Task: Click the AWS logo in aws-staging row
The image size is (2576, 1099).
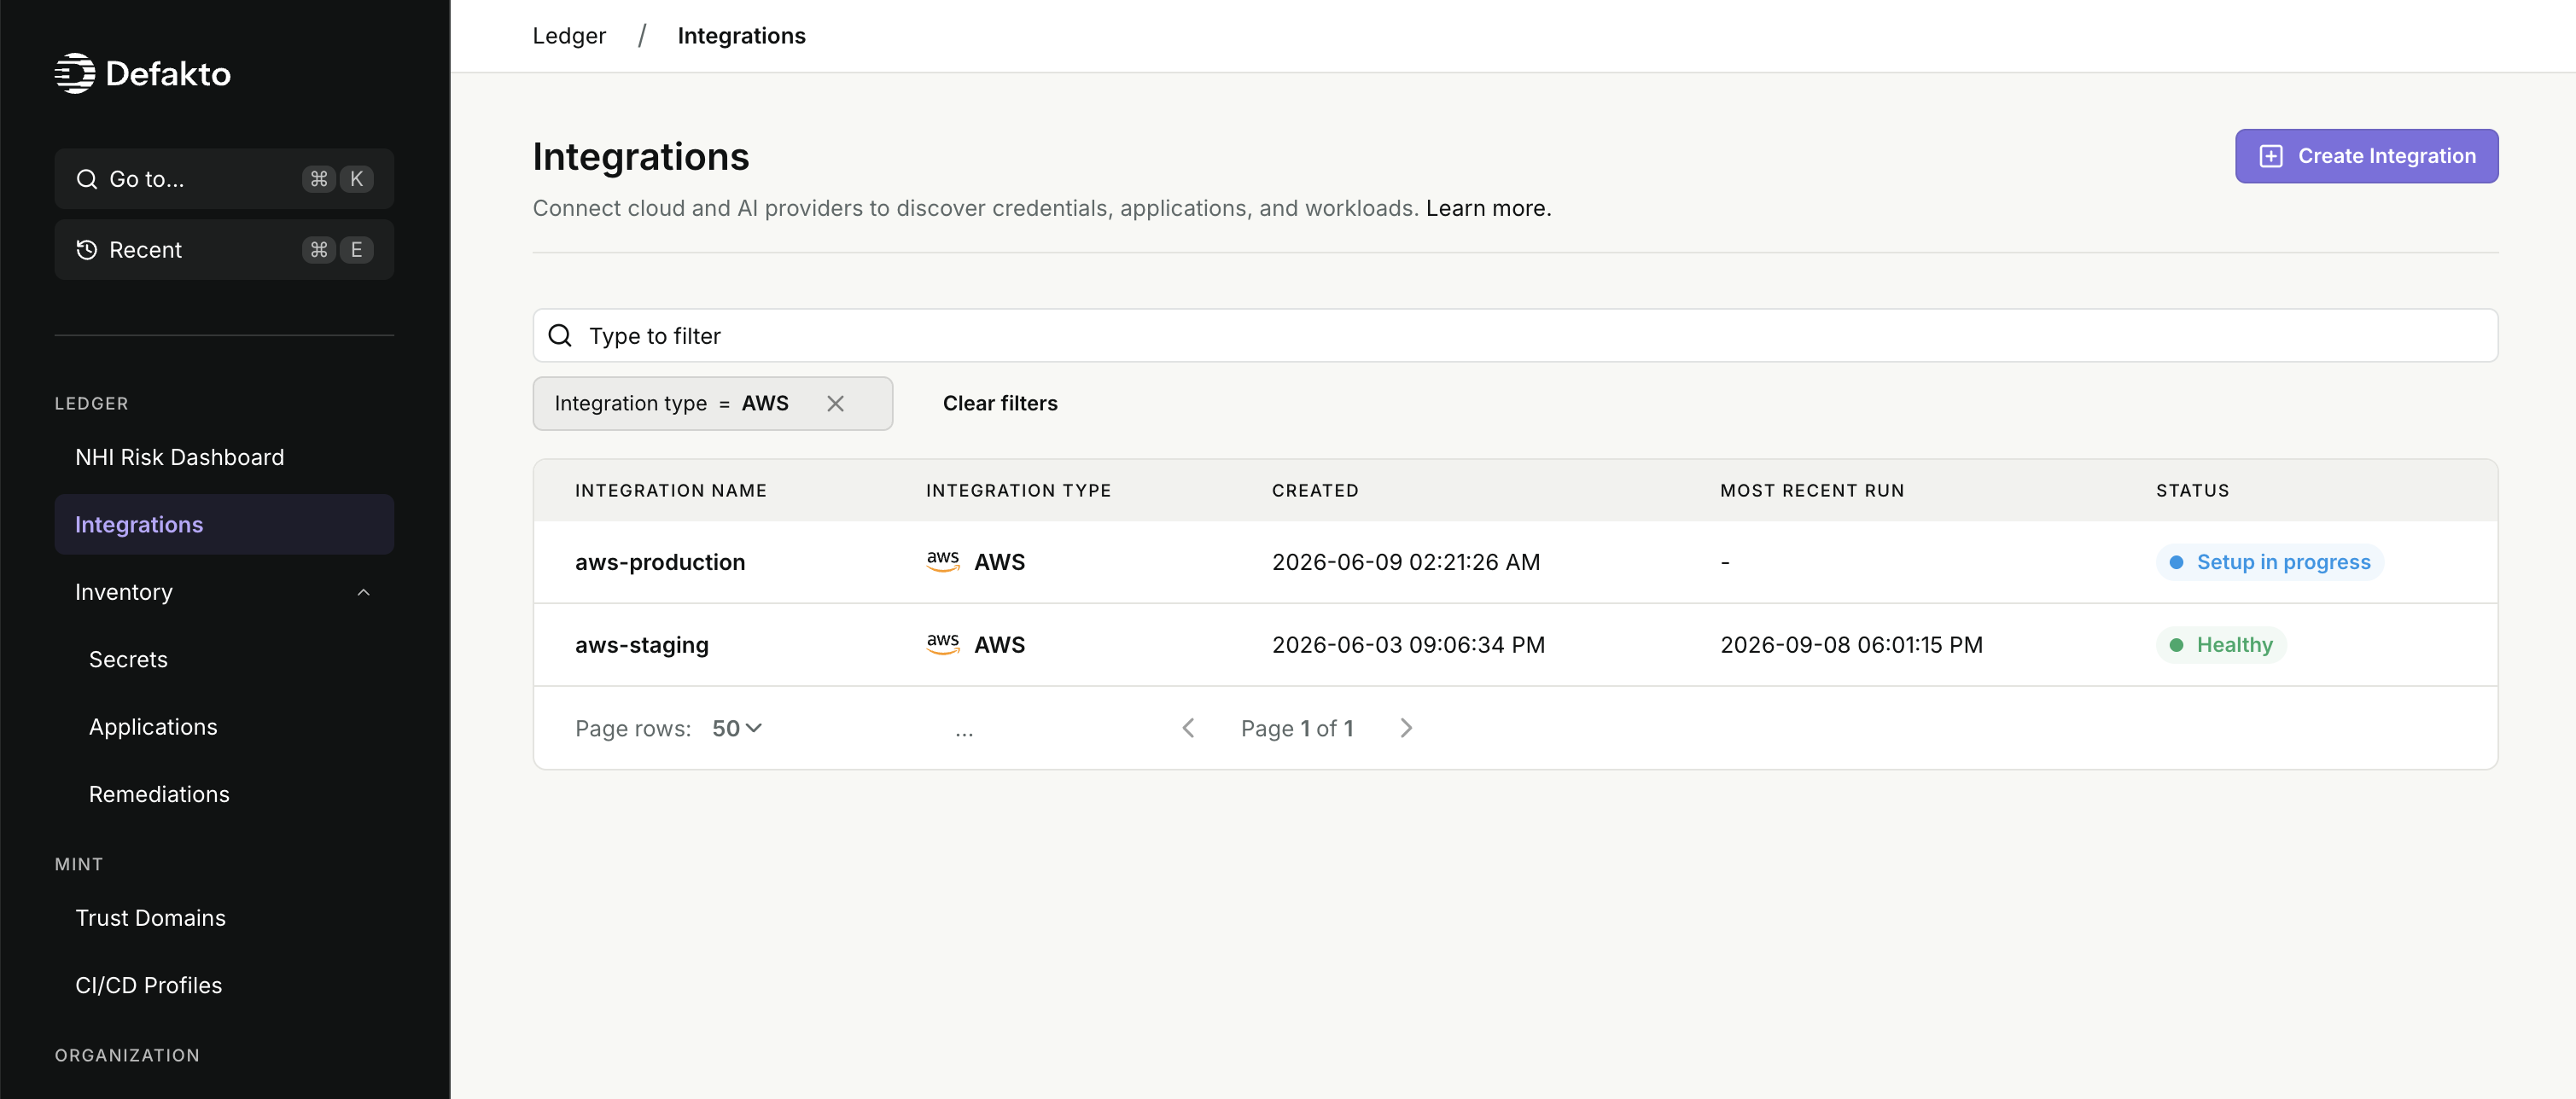Action: pyautogui.click(x=943, y=645)
